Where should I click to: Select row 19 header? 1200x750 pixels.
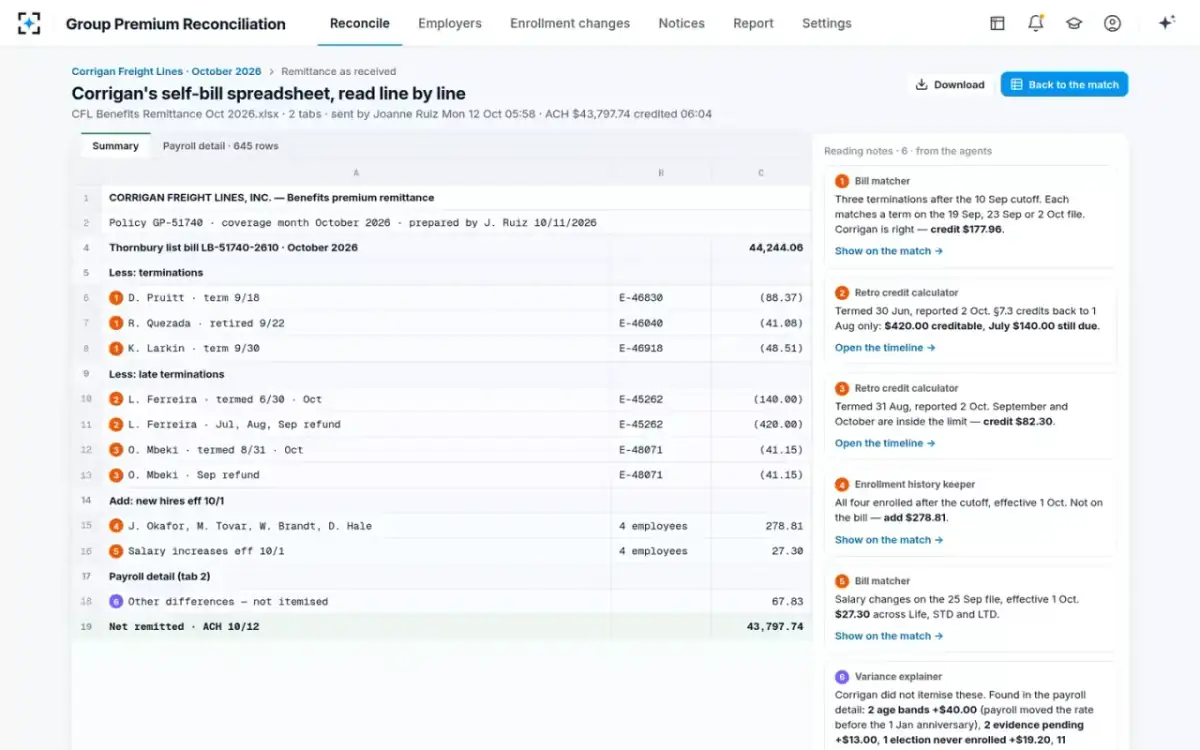click(x=87, y=627)
